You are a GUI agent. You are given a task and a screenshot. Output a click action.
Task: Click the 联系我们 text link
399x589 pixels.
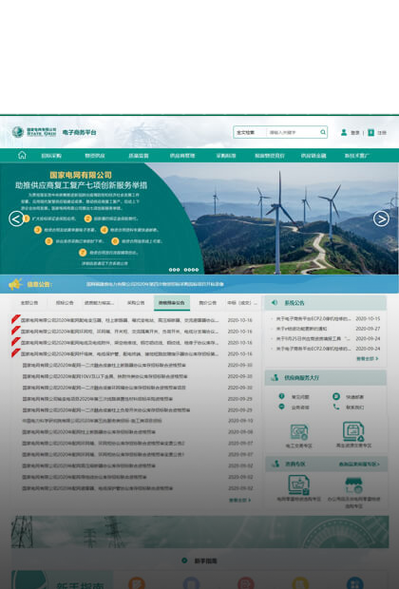click(355, 407)
